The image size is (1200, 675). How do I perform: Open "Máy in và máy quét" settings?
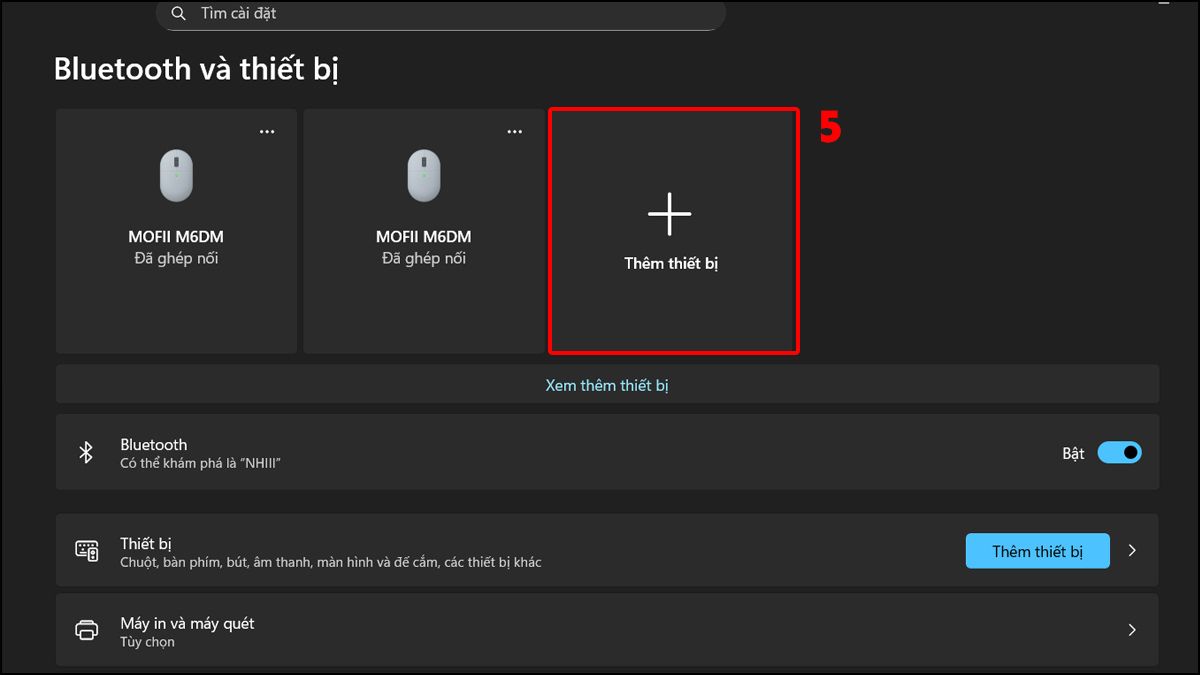pos(607,630)
